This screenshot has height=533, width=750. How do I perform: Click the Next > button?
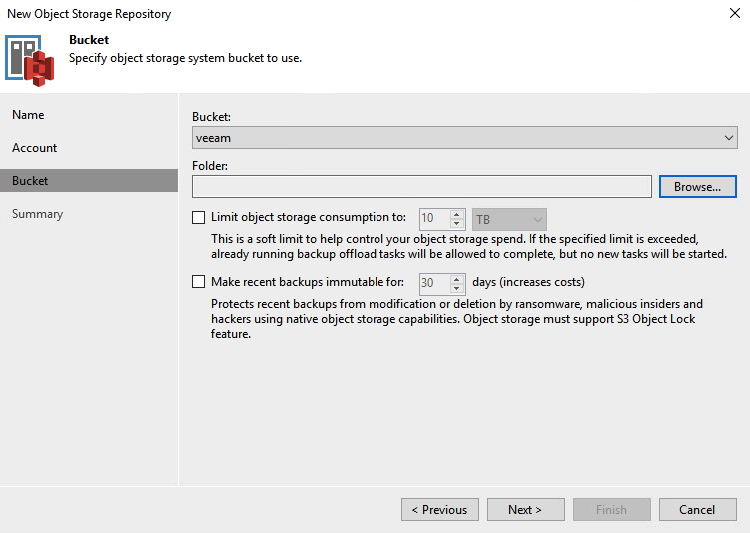click(525, 510)
